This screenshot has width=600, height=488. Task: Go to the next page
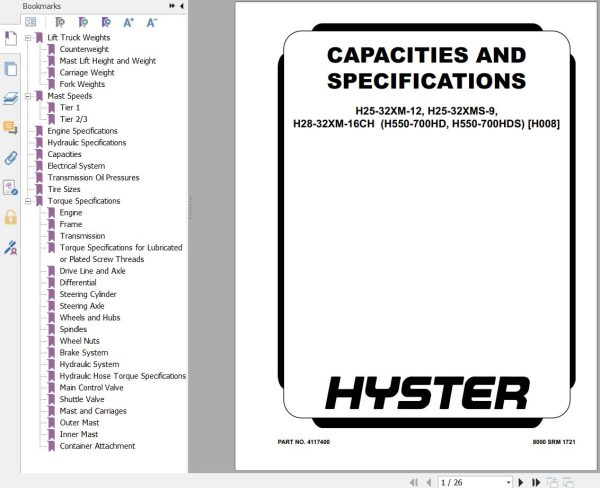click(520, 482)
